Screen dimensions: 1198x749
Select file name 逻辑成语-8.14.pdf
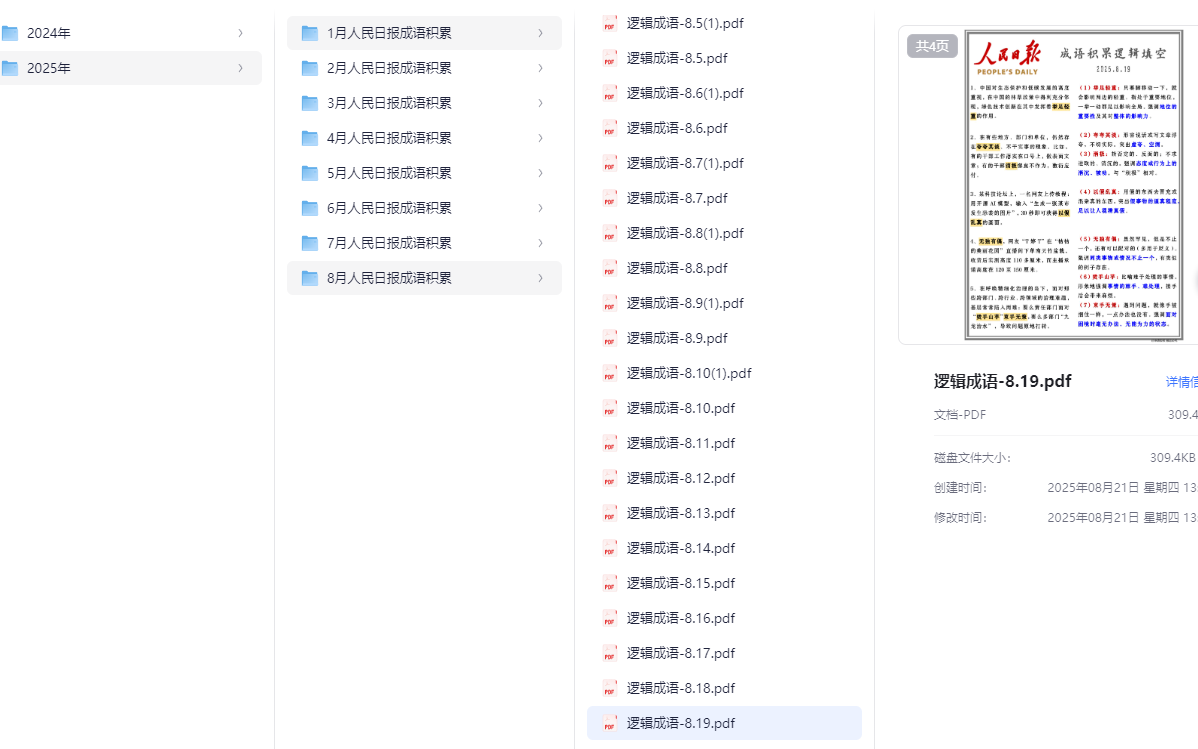click(x=681, y=548)
